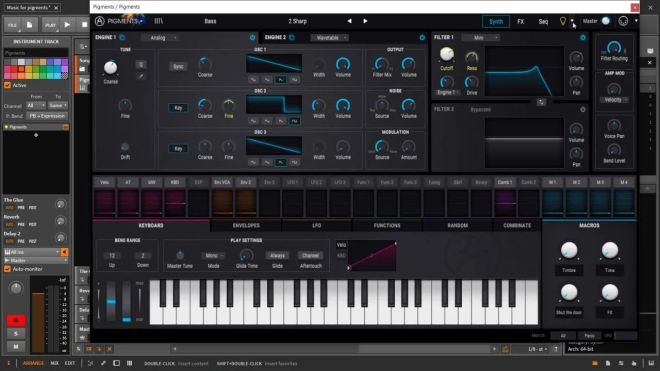Toggle OSC 3 Key button

[x=178, y=149]
